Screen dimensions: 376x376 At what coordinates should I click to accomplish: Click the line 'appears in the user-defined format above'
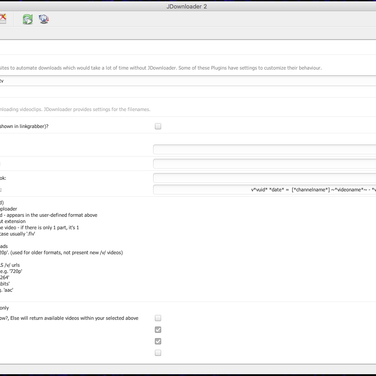[52, 215]
